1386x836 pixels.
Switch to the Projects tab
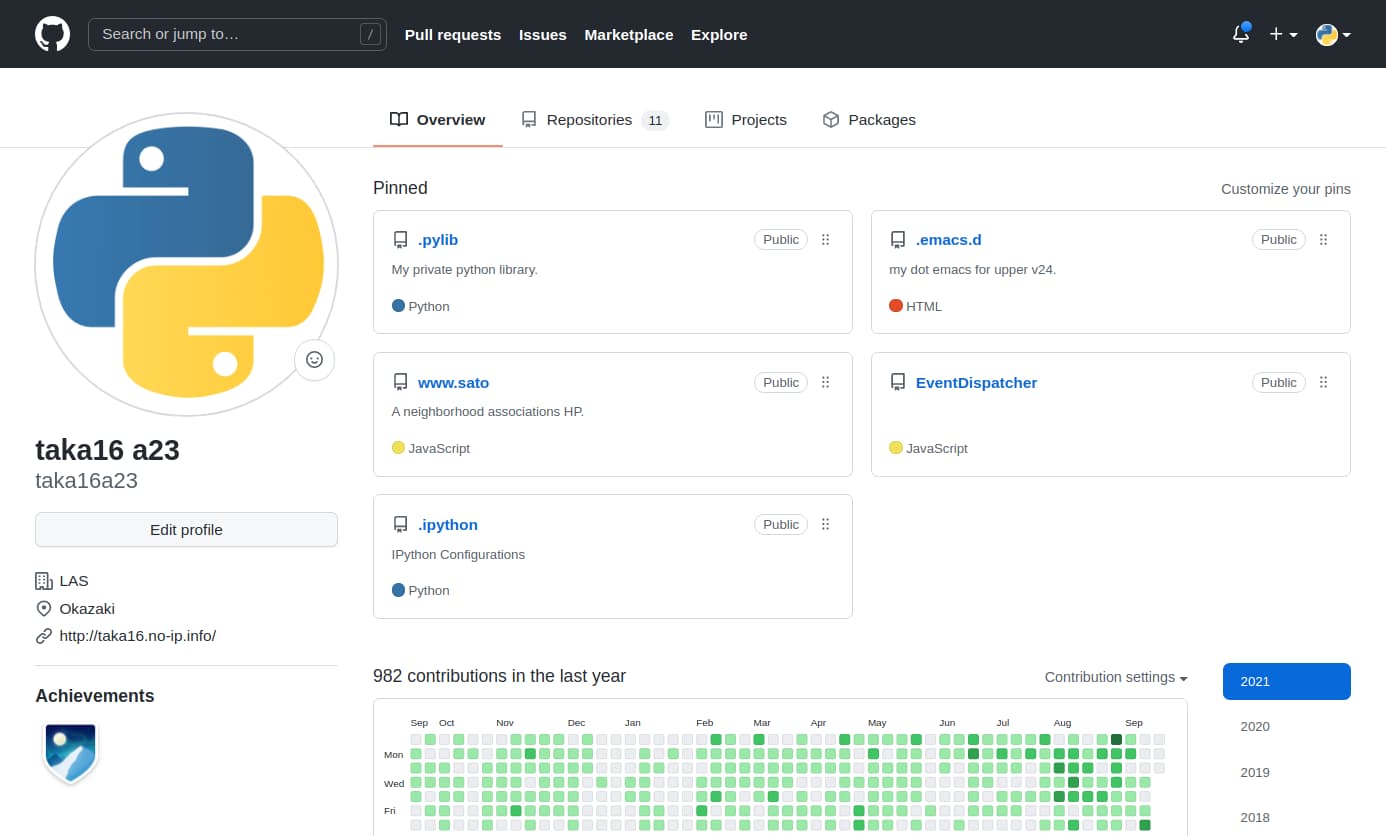pyautogui.click(x=746, y=120)
